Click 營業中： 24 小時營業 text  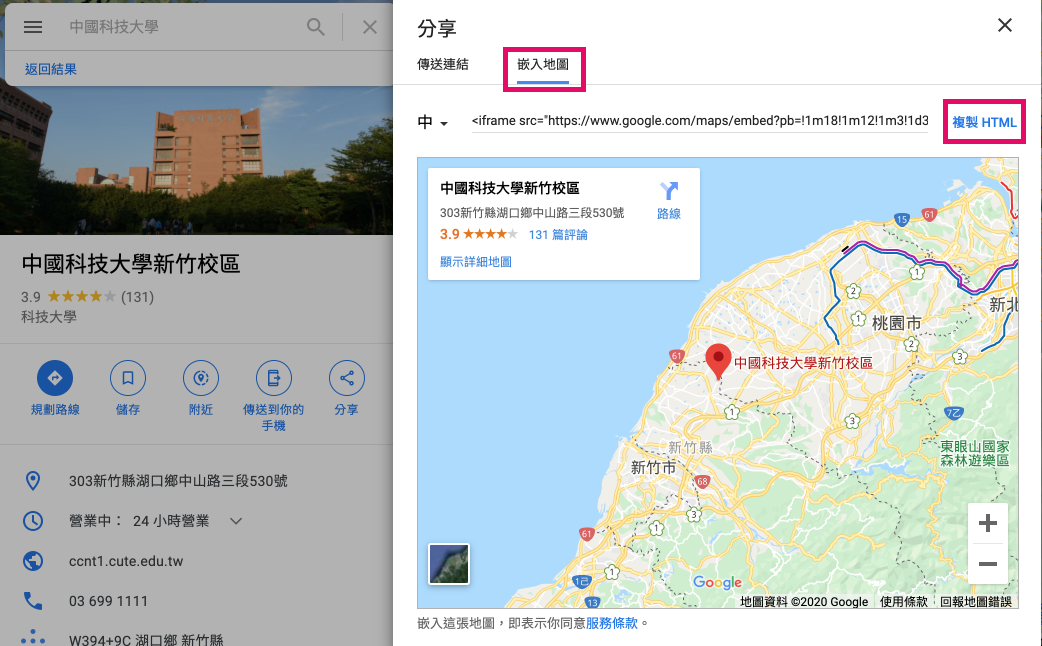point(139,521)
